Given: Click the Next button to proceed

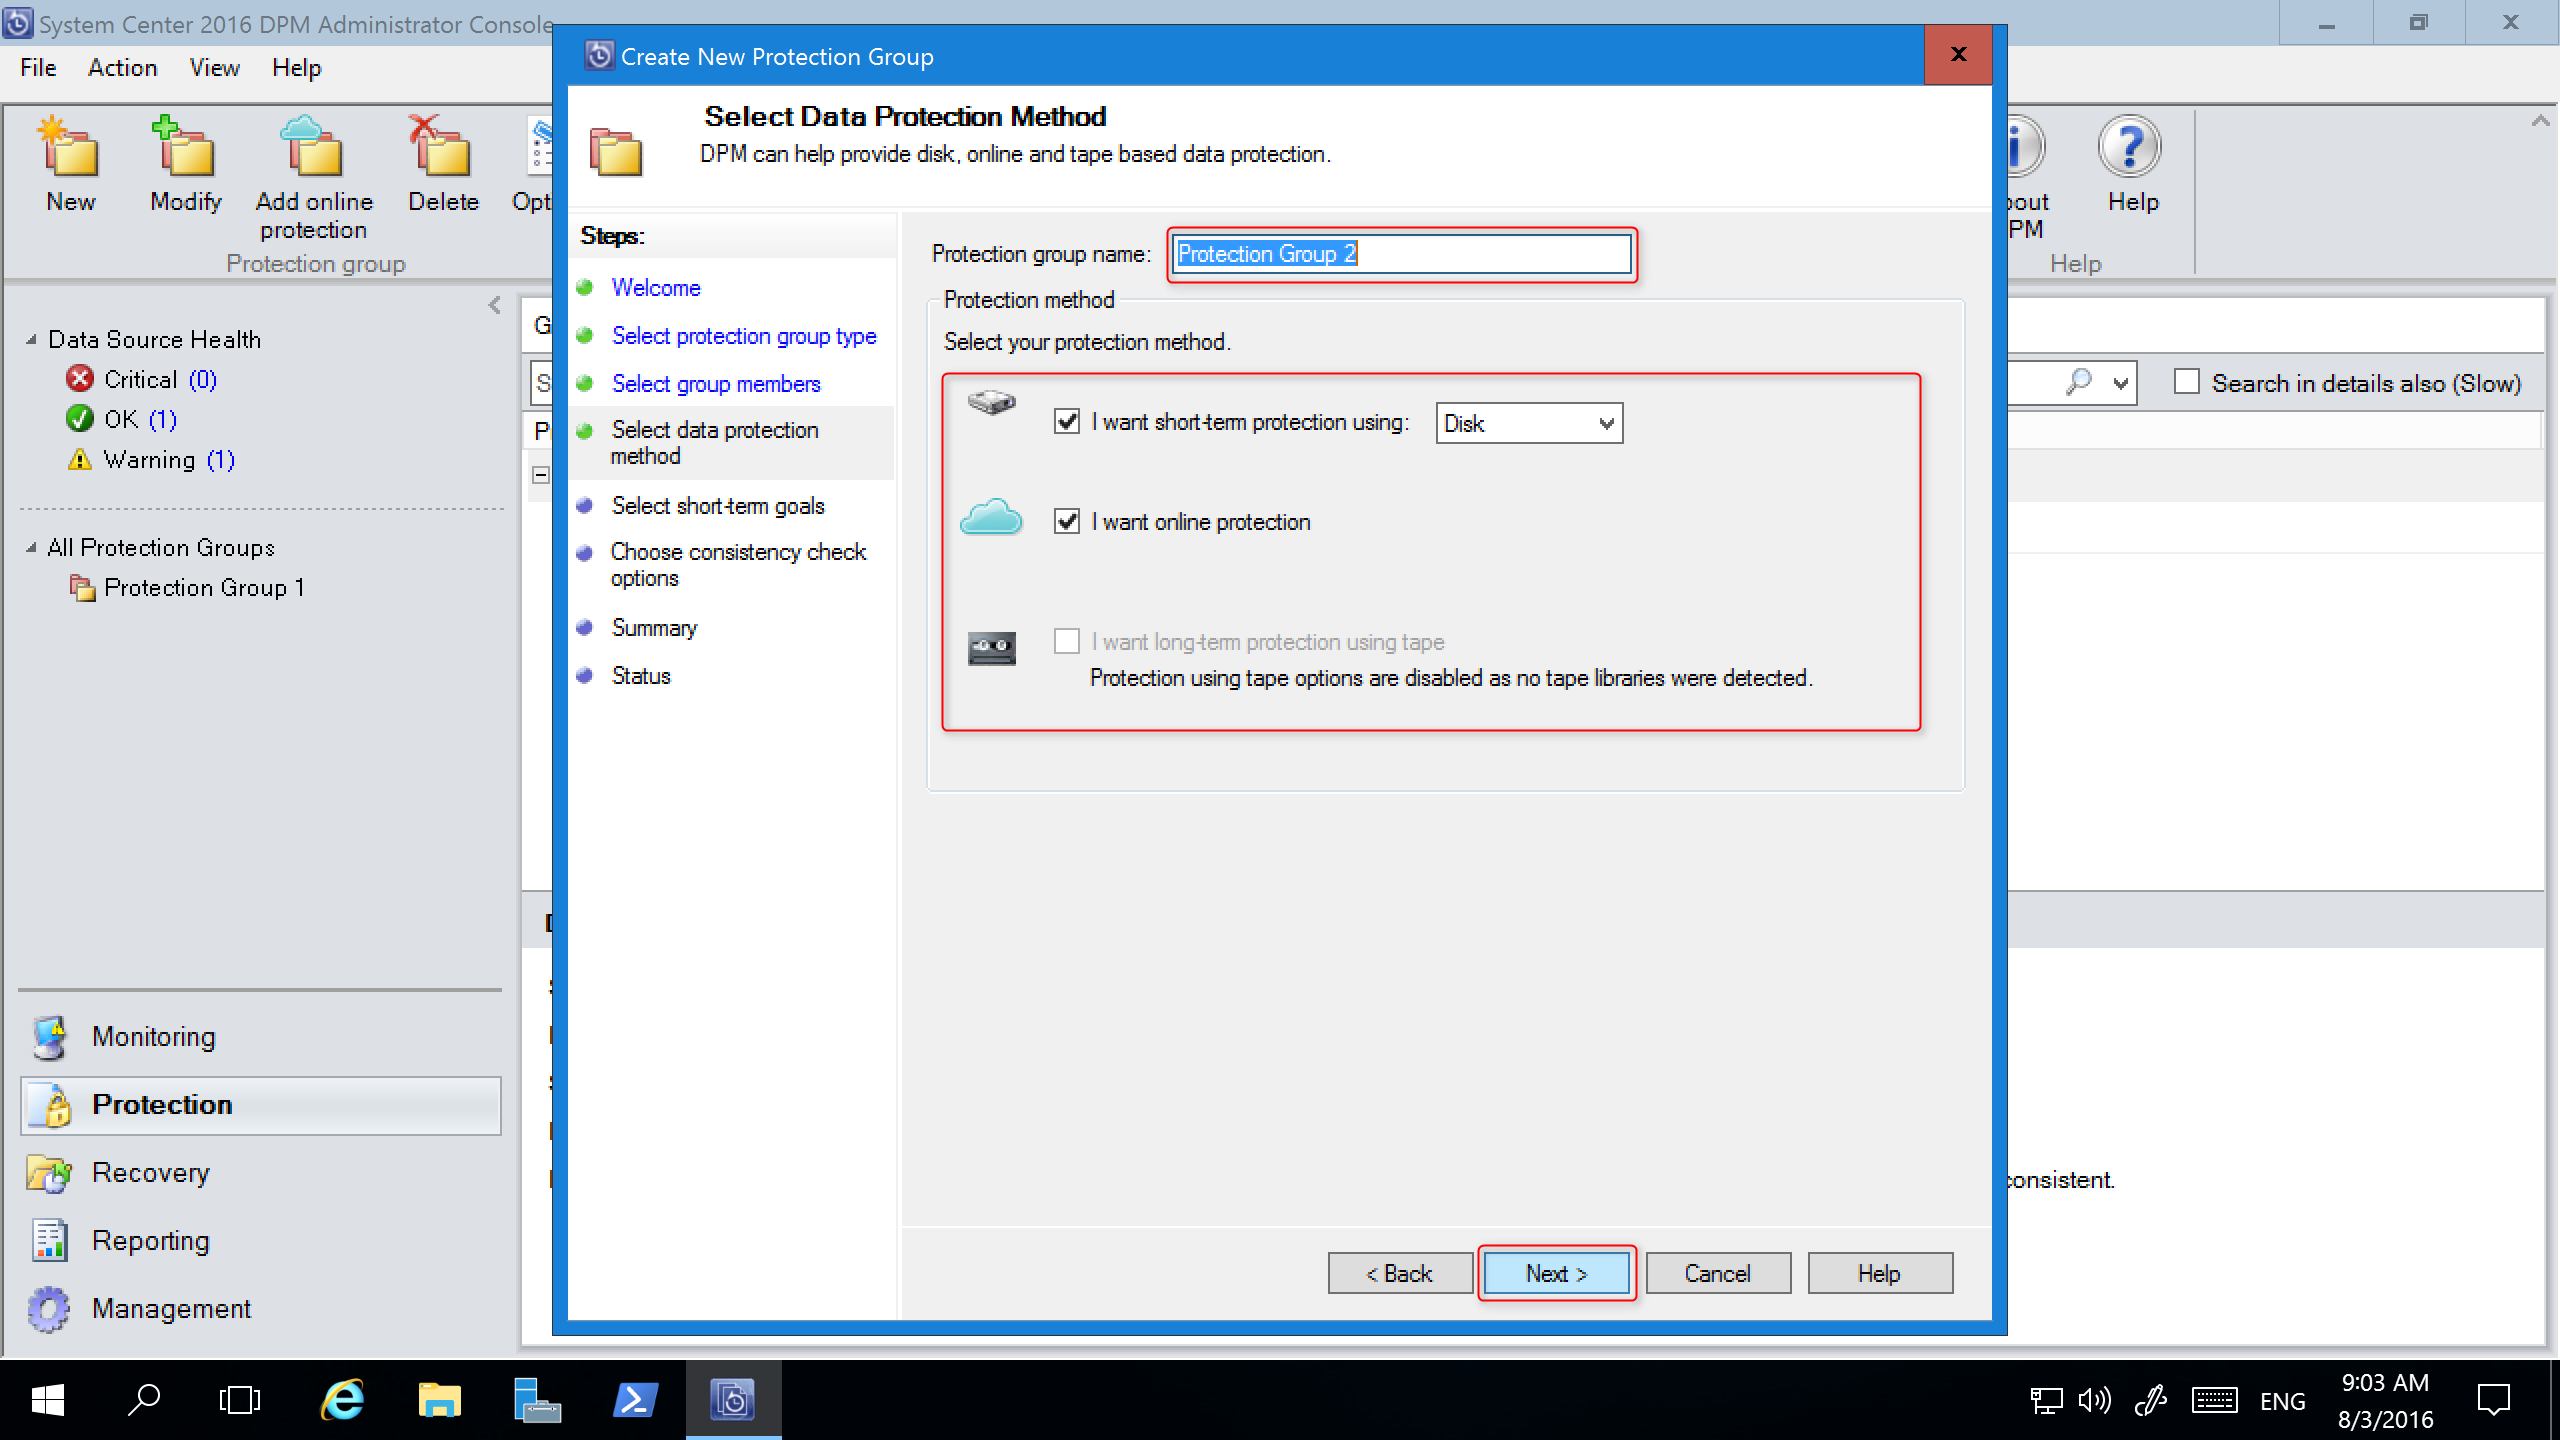Looking at the screenshot, I should 1554,1273.
